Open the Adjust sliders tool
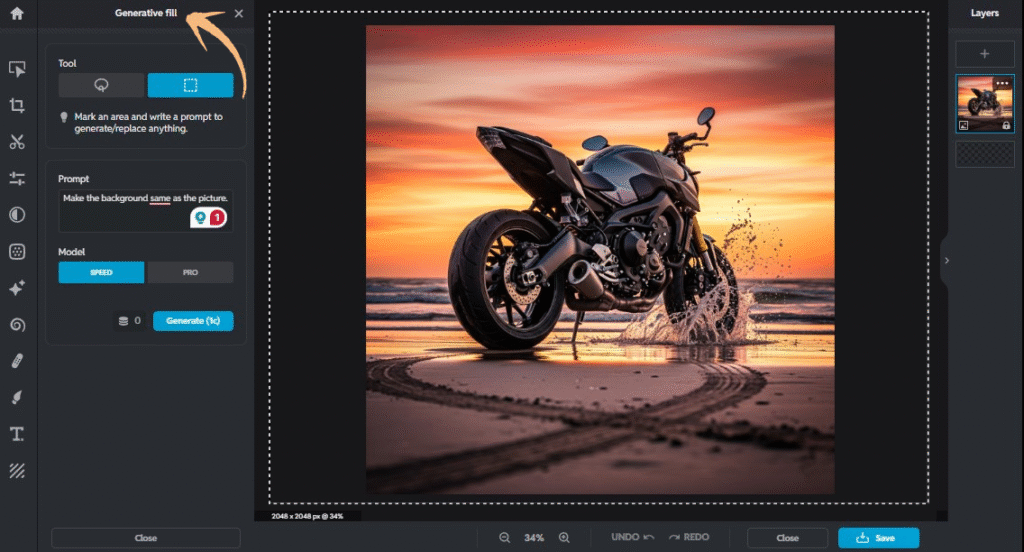This screenshot has width=1024, height=552. 17,178
